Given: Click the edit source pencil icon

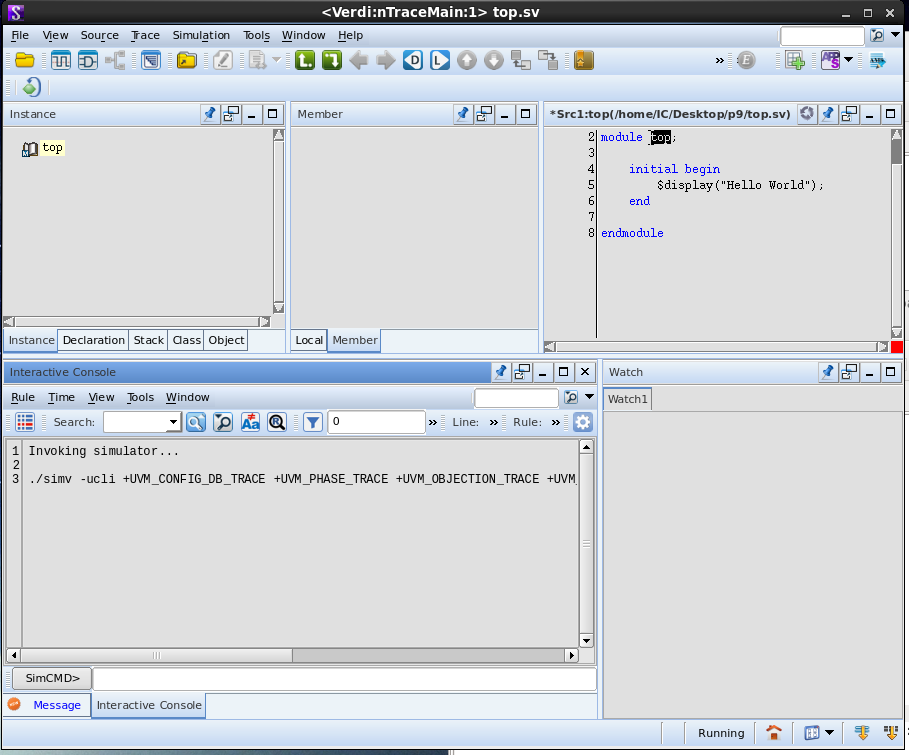Looking at the screenshot, I should point(223,60).
